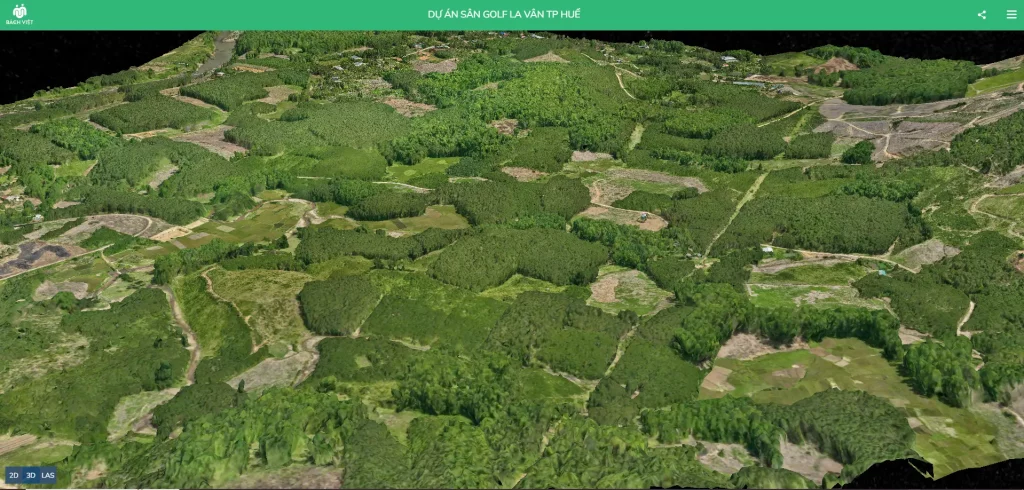The image size is (1024, 490).
Task: Switch the map to 3D view
Action: pyautogui.click(x=30, y=475)
